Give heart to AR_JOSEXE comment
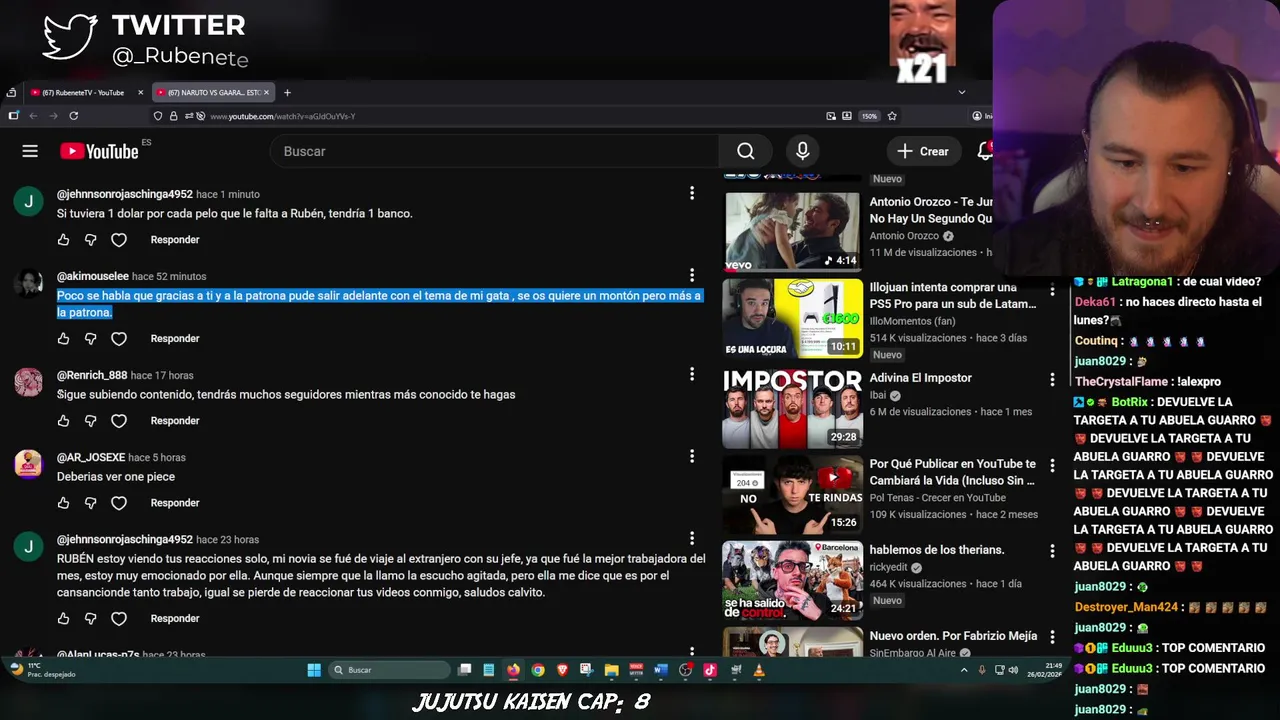1280x720 pixels. 119,503
